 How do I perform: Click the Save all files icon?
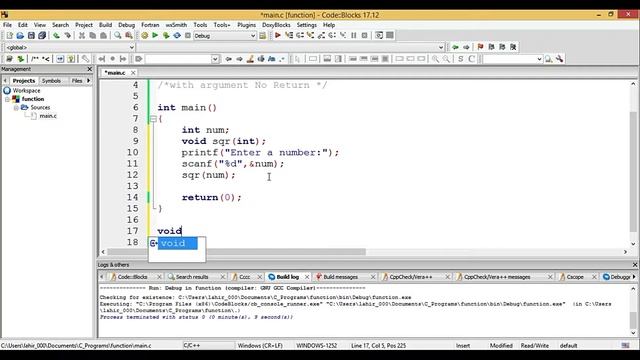click(42, 36)
